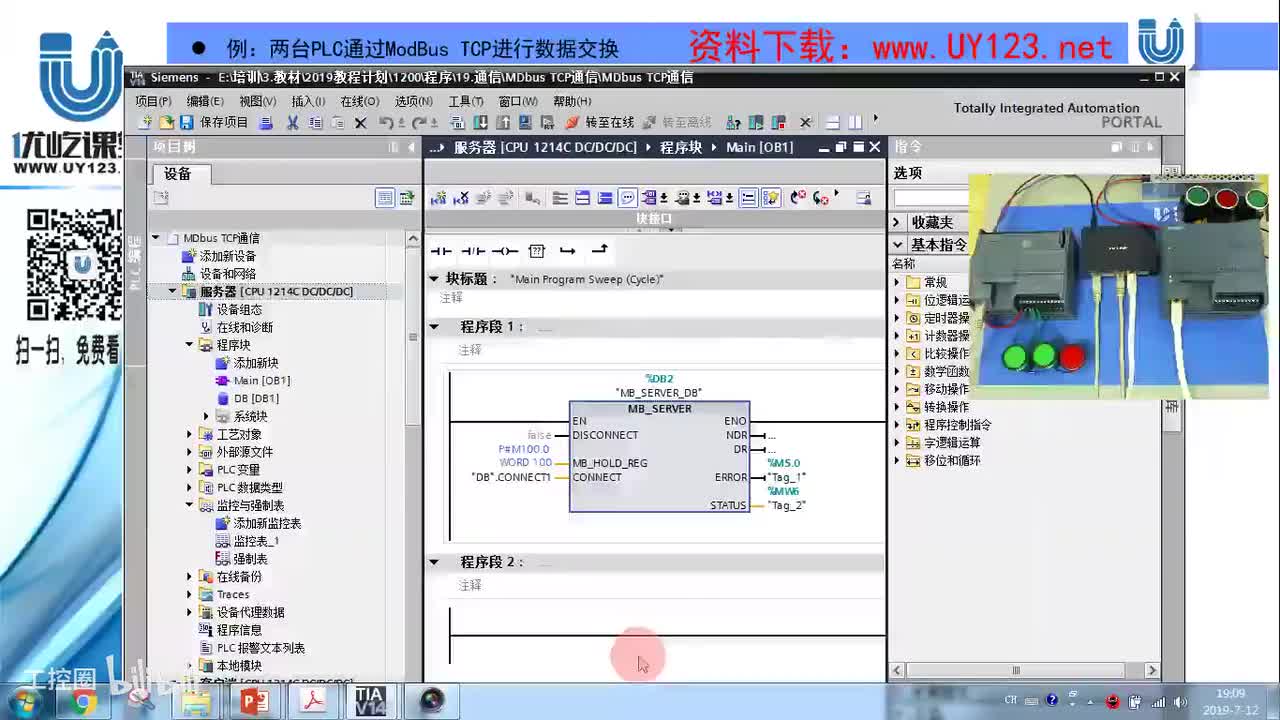Viewport: 1280px width, 720px height.
Task: Select 添加新设备 in project tree
Action: coord(227,256)
